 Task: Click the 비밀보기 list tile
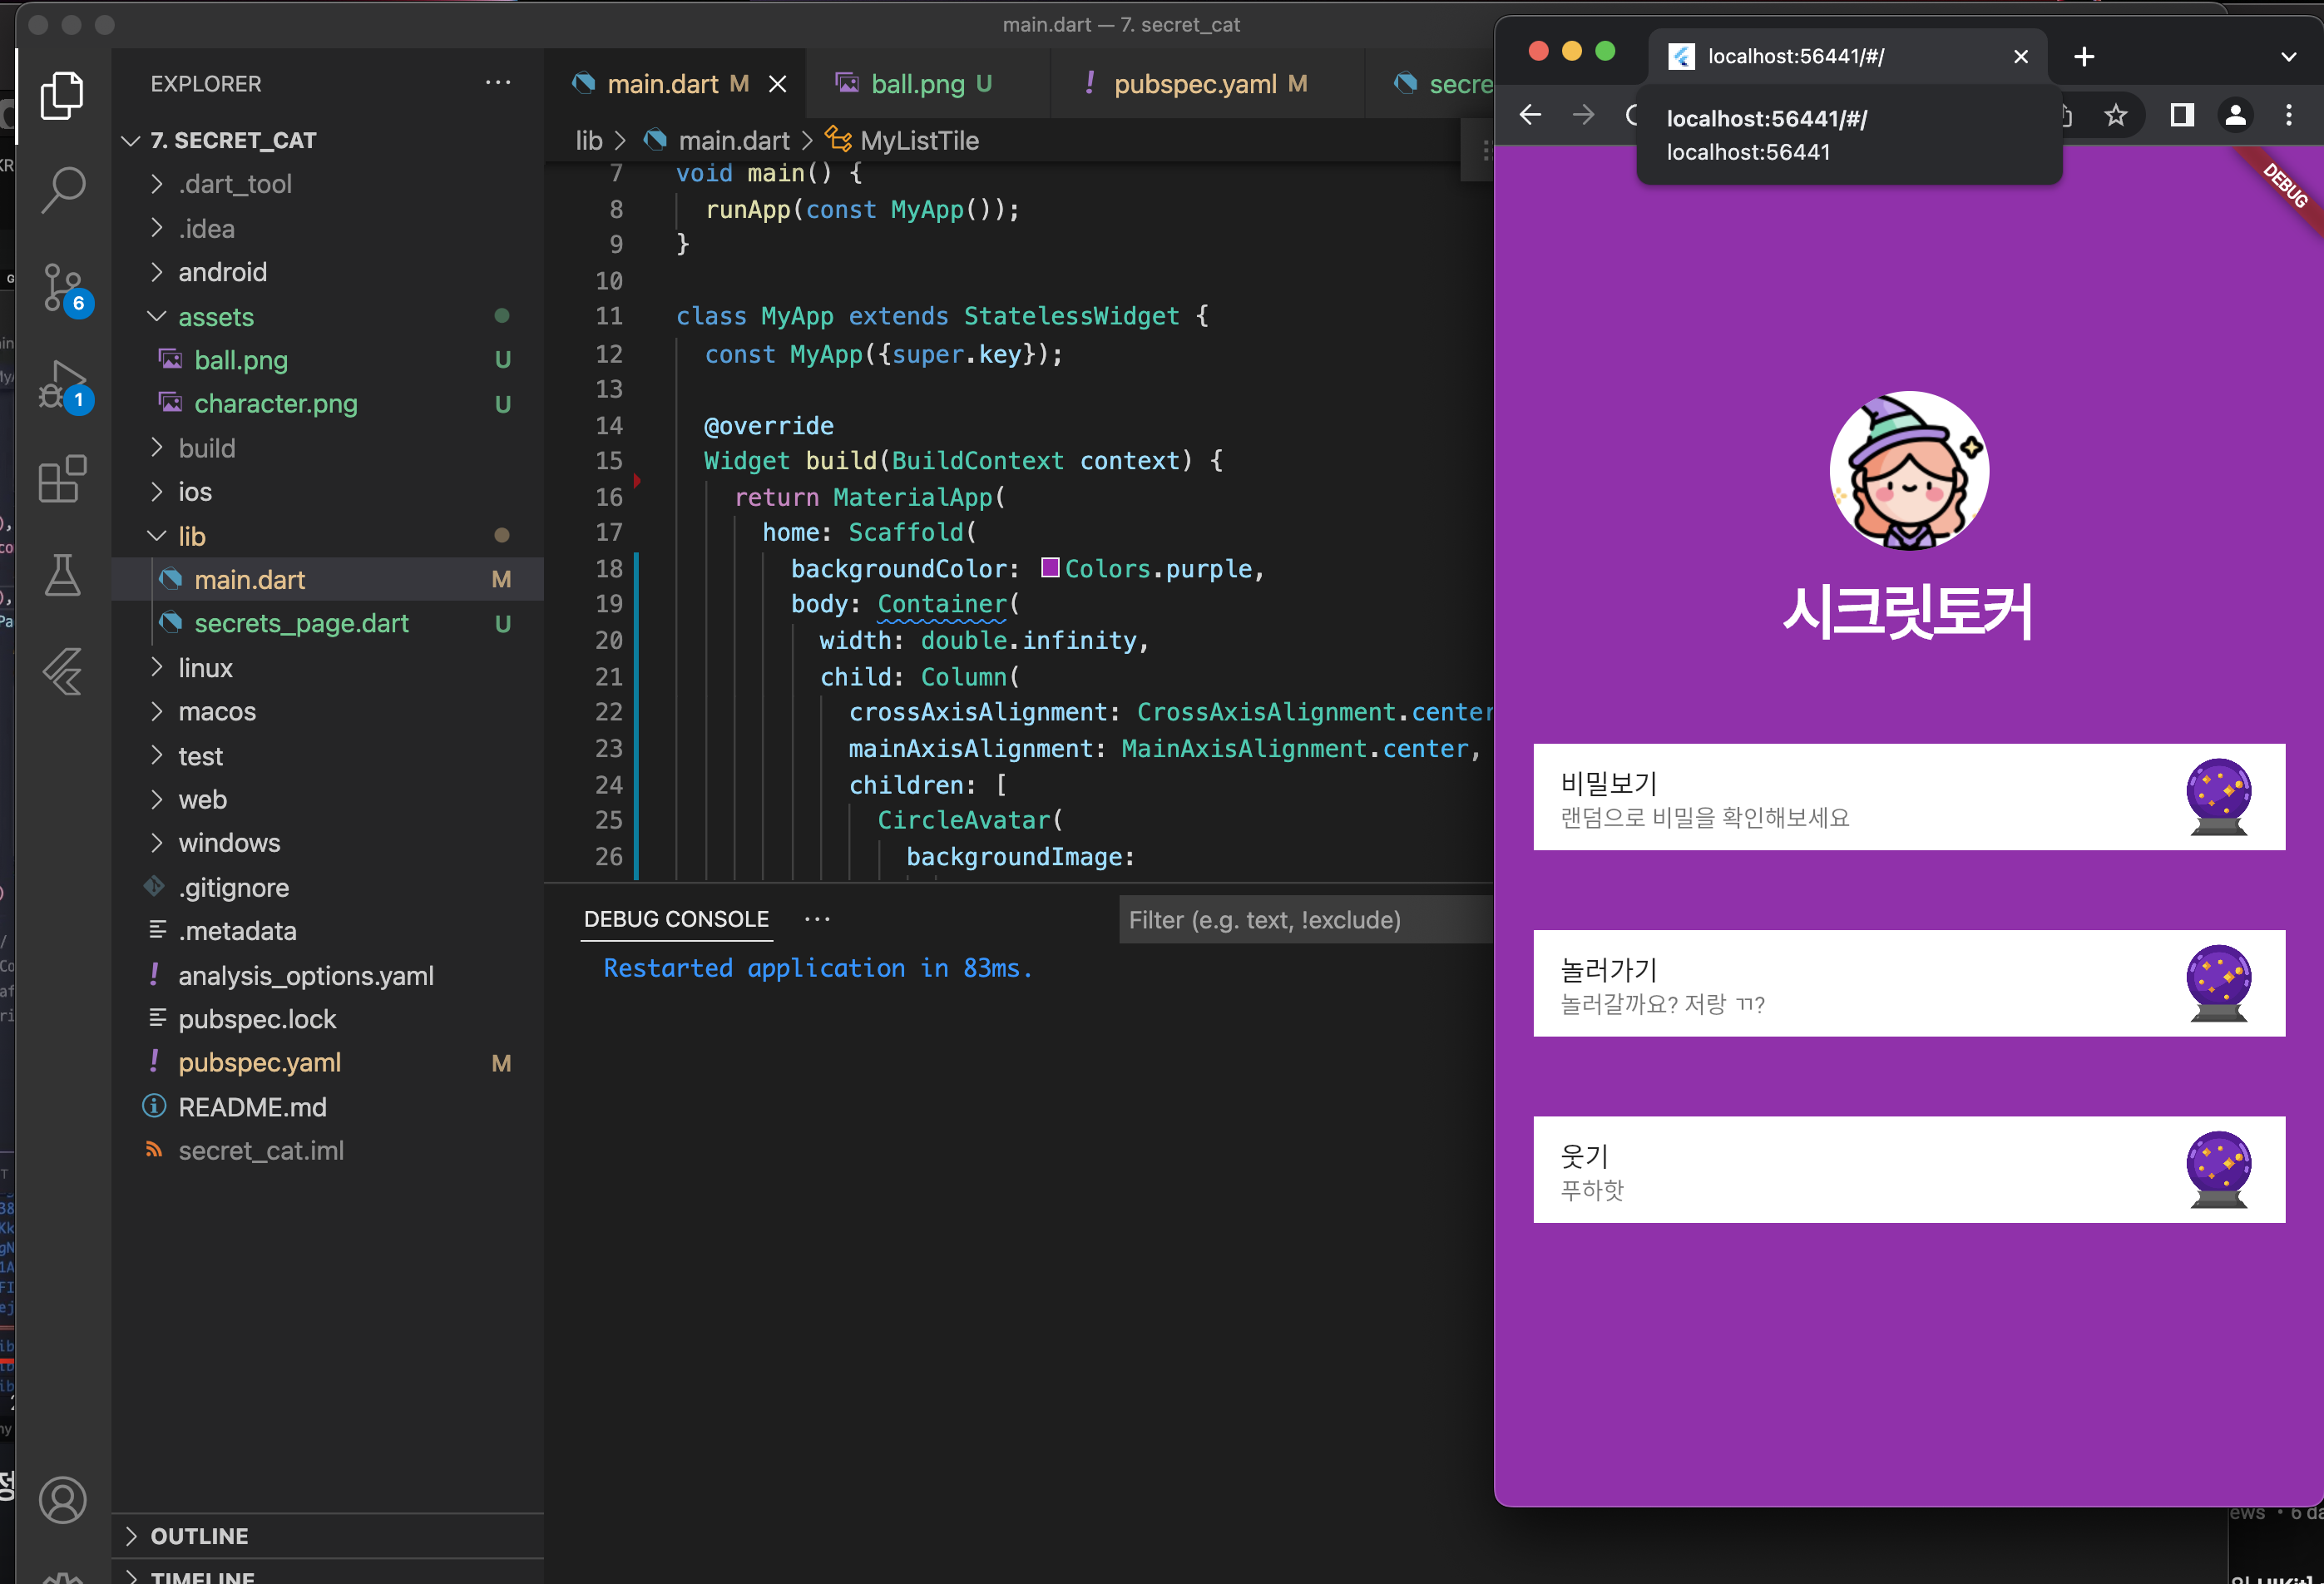pyautogui.click(x=1908, y=797)
